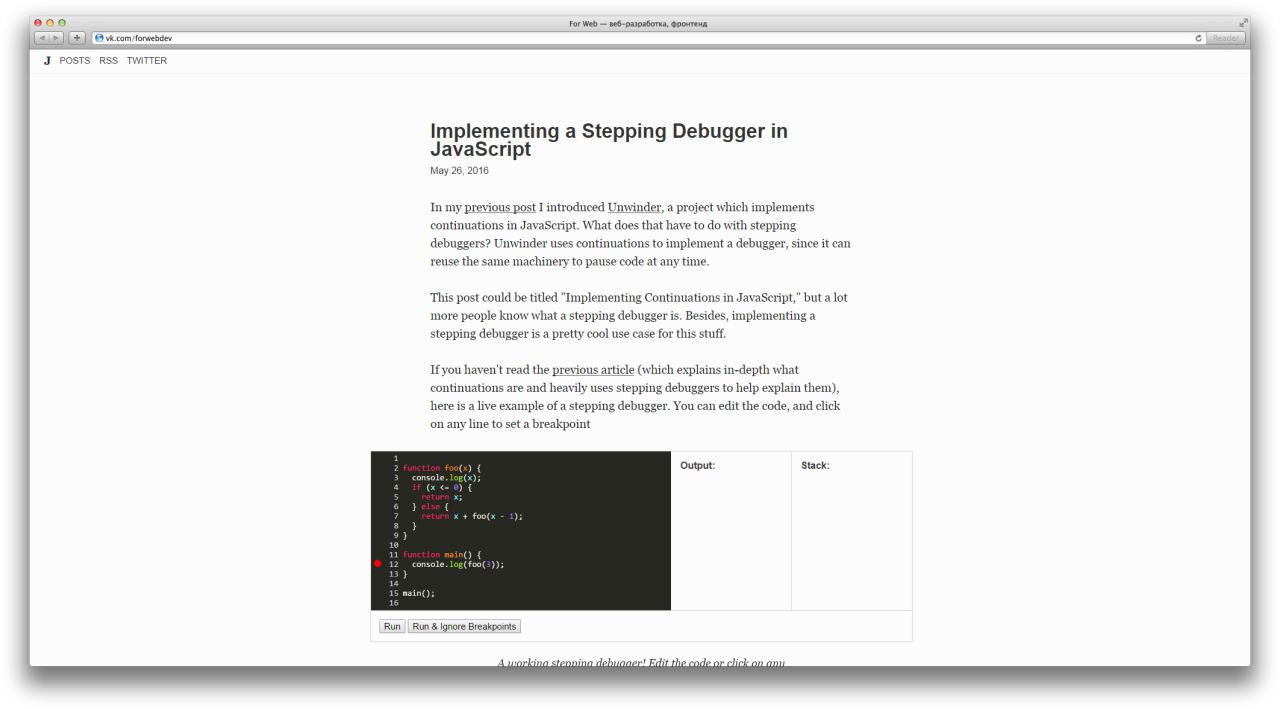The width and height of the screenshot is (1280, 709).
Task: Click the yellow minimize window button
Action: (x=50, y=22)
